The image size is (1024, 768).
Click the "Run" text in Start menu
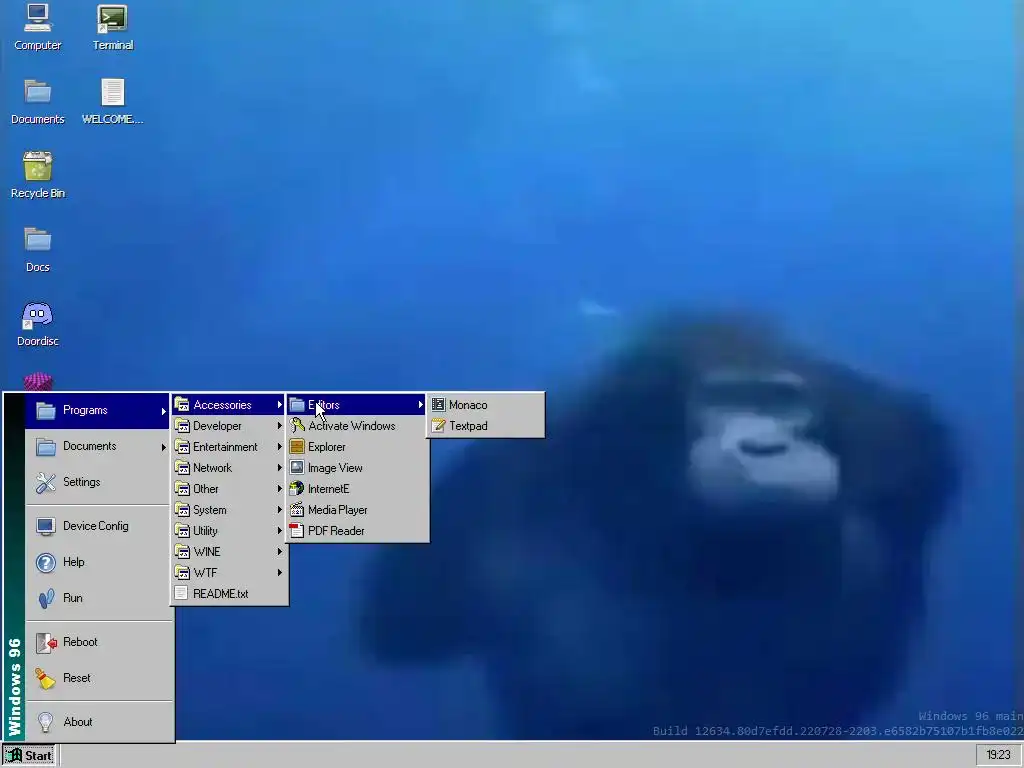(x=72, y=598)
